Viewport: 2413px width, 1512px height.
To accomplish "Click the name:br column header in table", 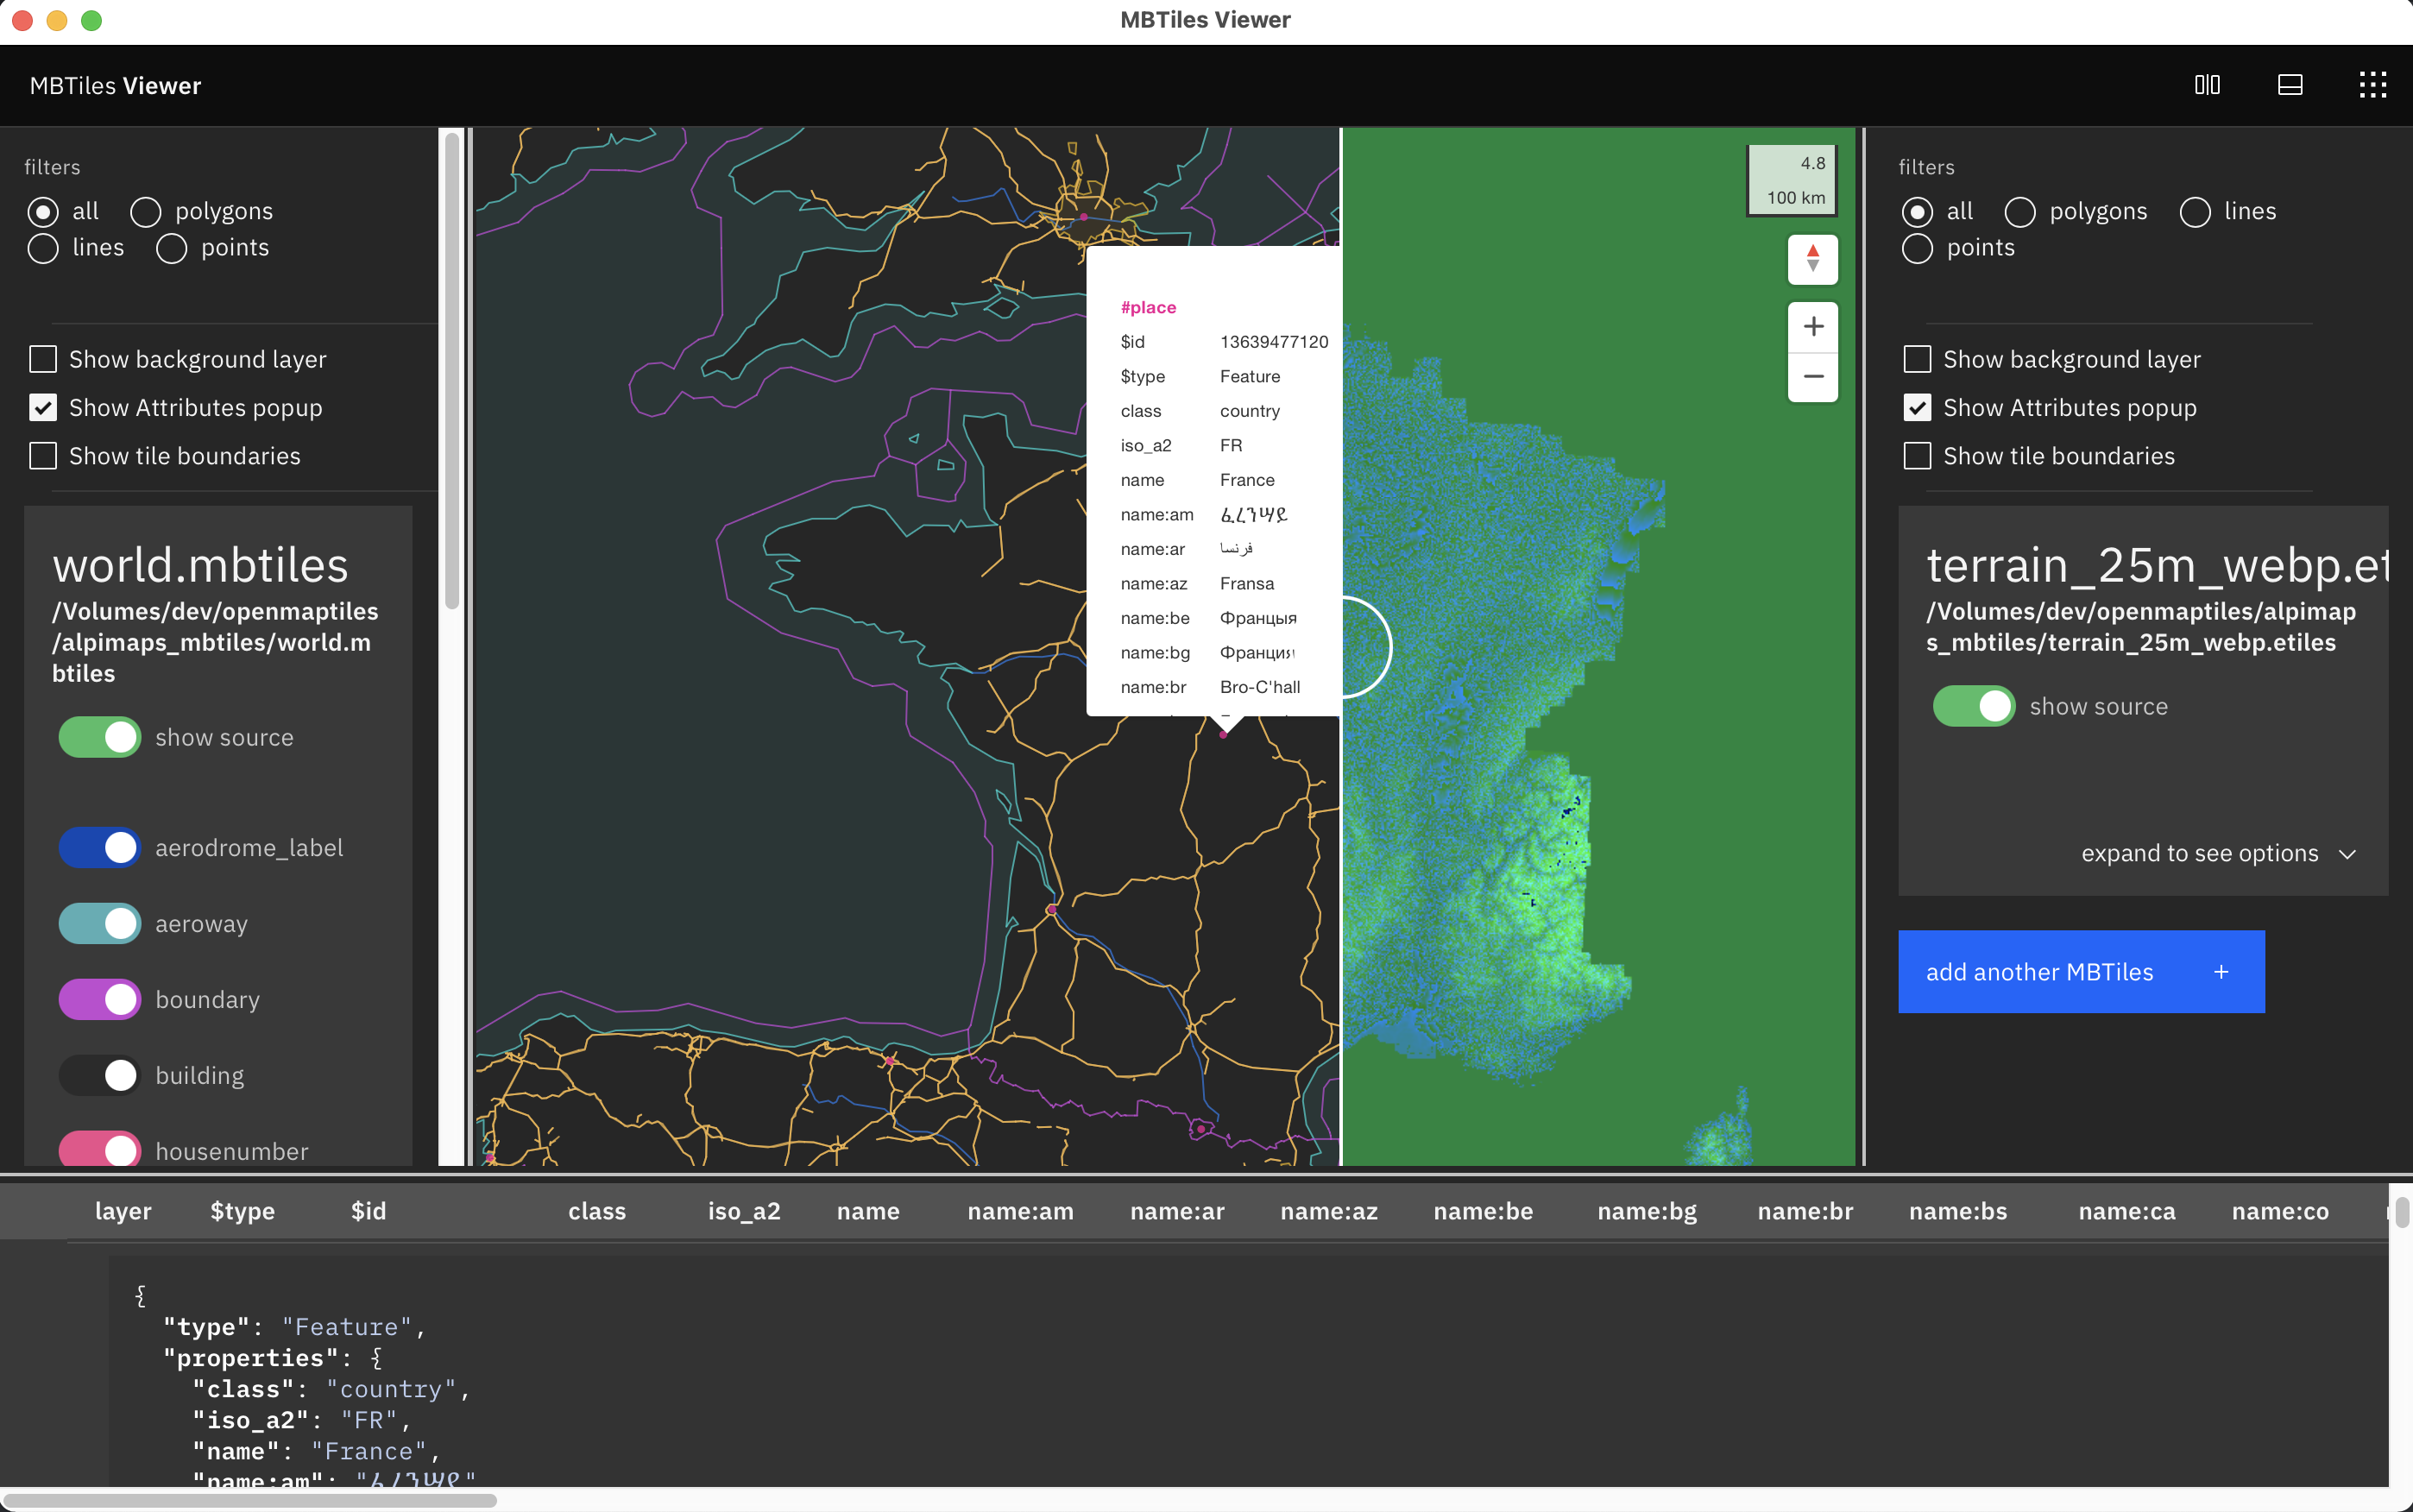I will click(1805, 1211).
